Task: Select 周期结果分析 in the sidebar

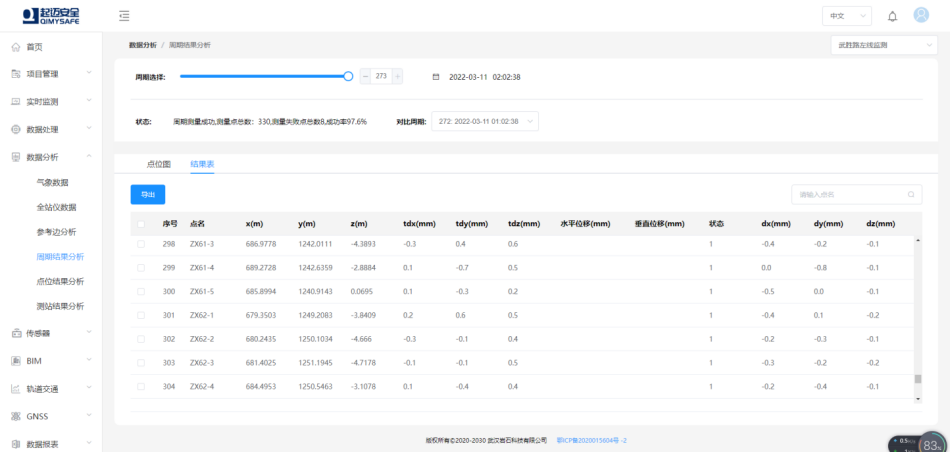Action: [x=60, y=257]
